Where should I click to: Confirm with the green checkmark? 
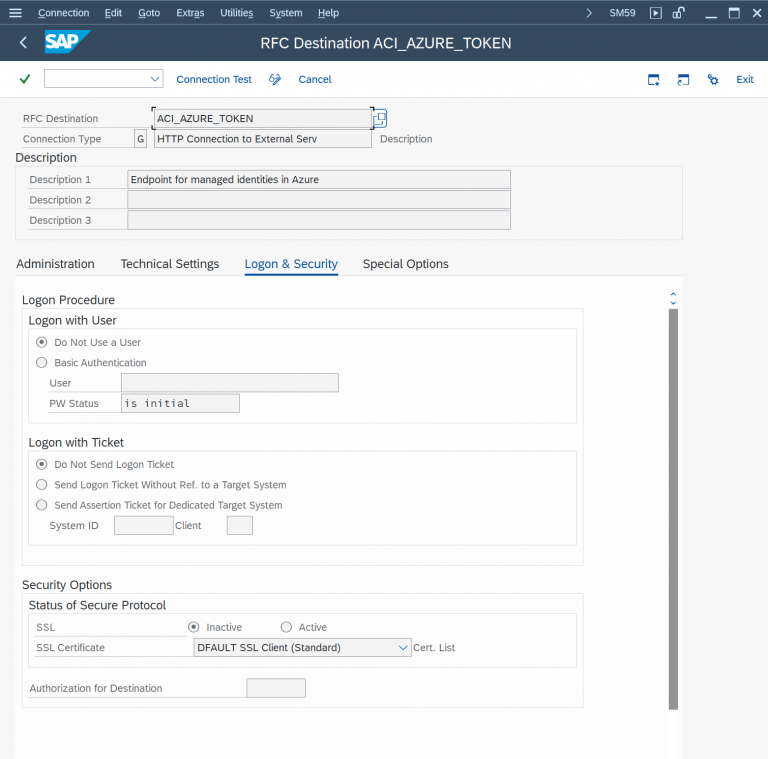pos(25,79)
